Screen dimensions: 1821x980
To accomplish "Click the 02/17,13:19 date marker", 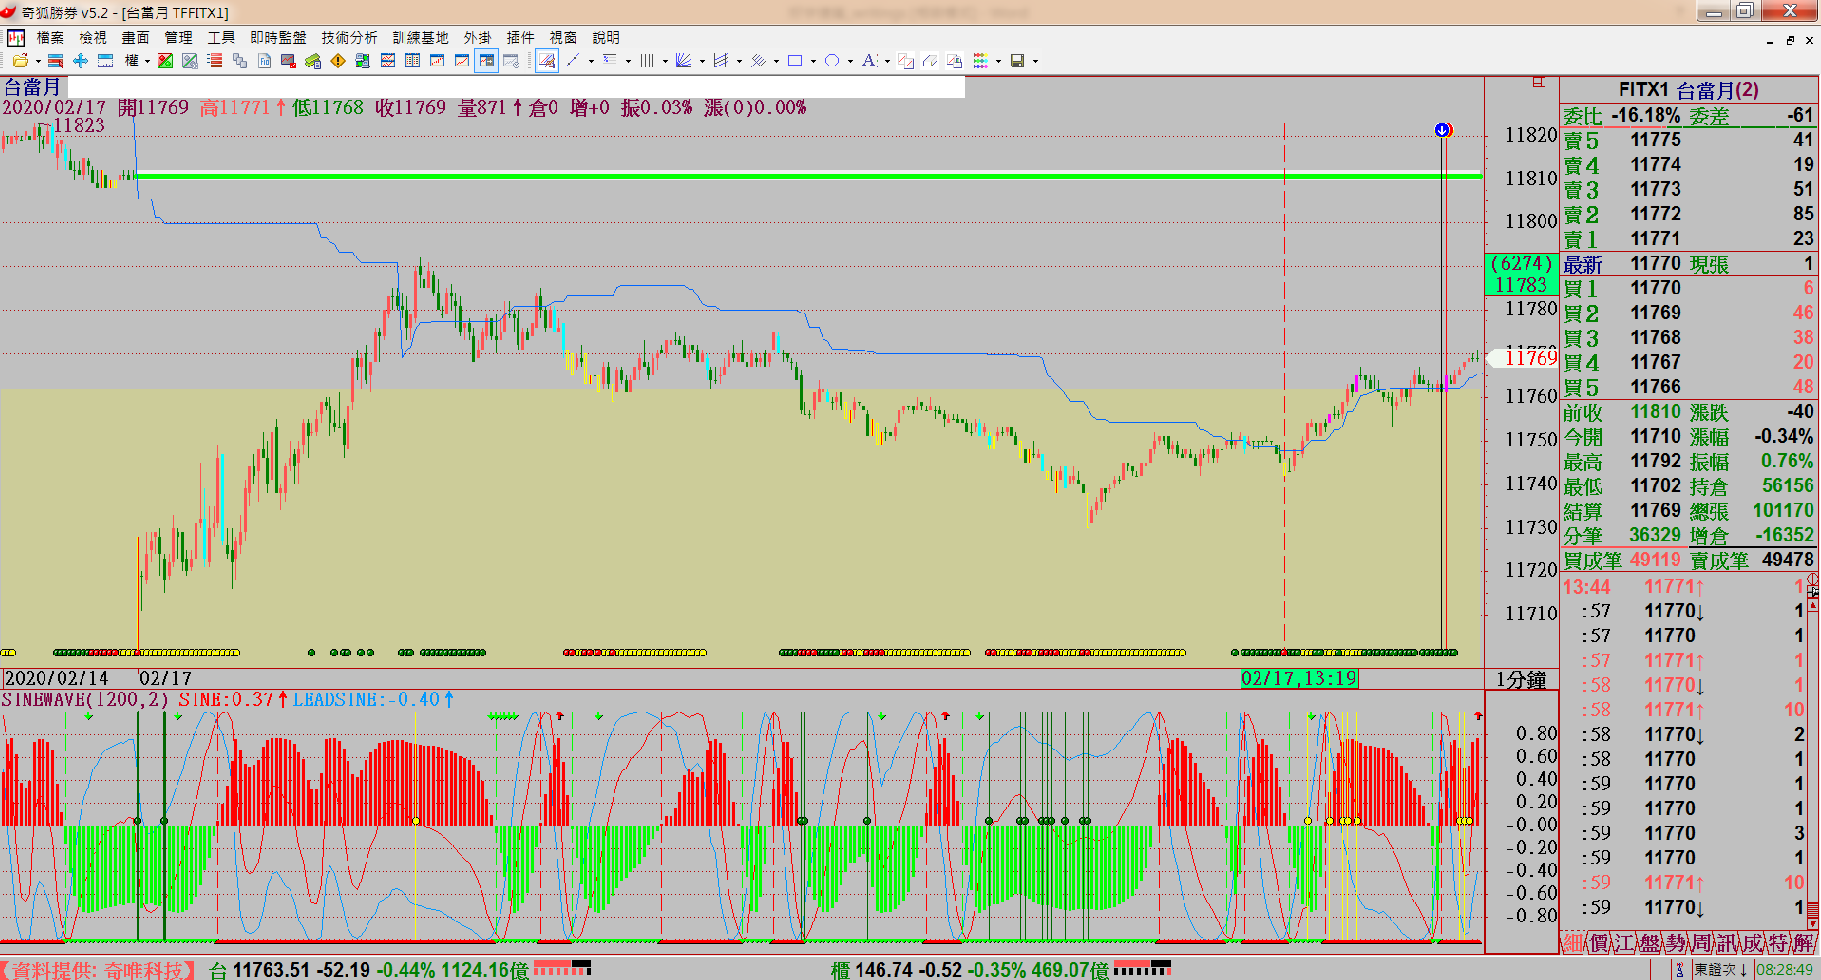I will point(1299,678).
